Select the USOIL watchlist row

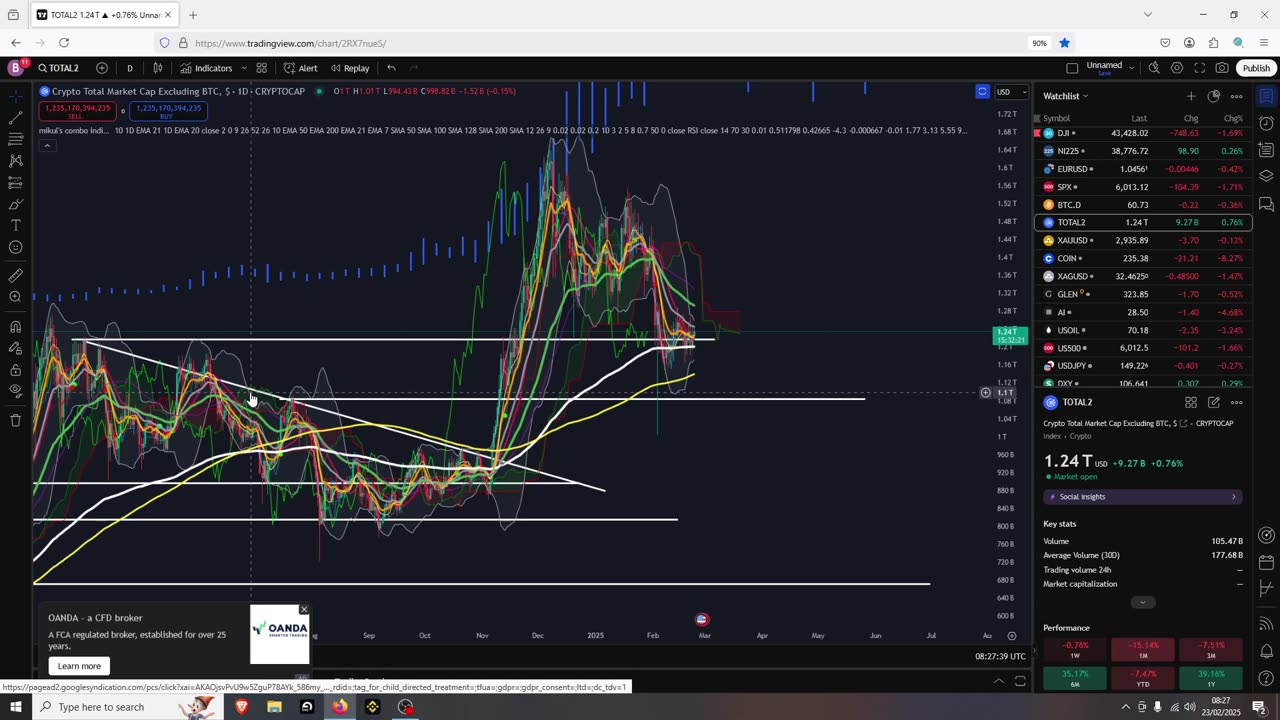click(1143, 330)
